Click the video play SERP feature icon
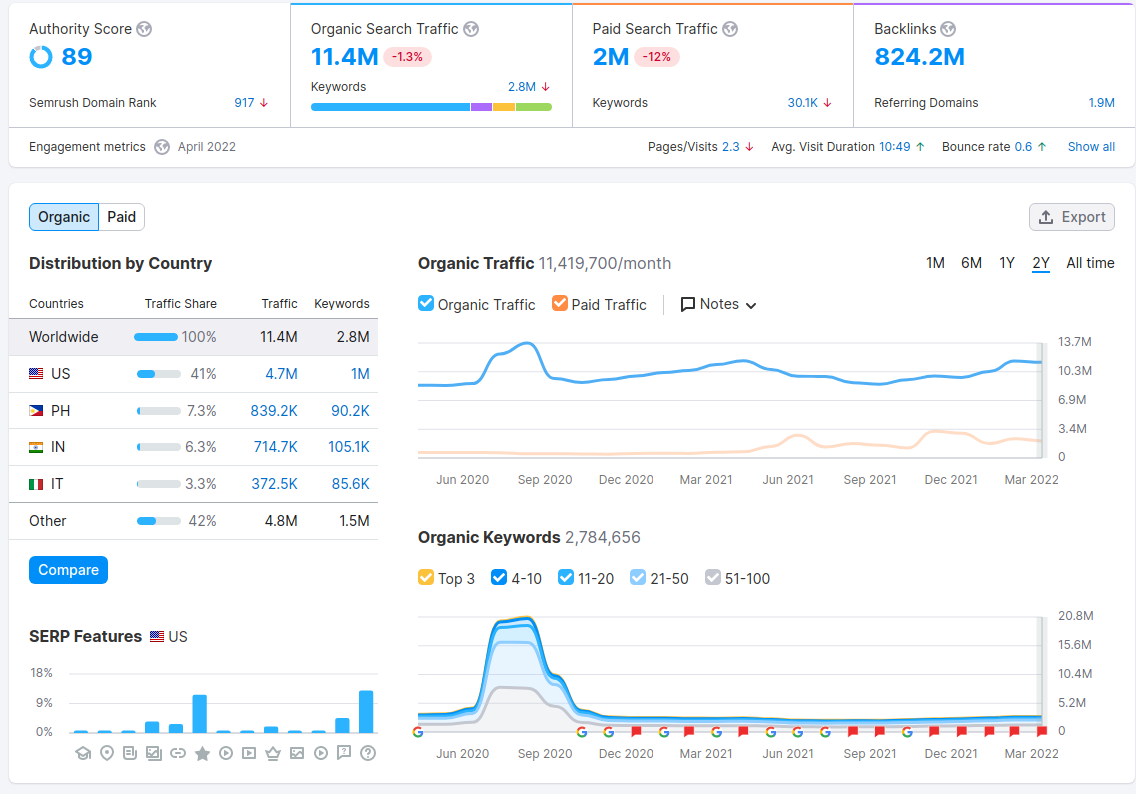The image size is (1136, 794). coord(225,753)
